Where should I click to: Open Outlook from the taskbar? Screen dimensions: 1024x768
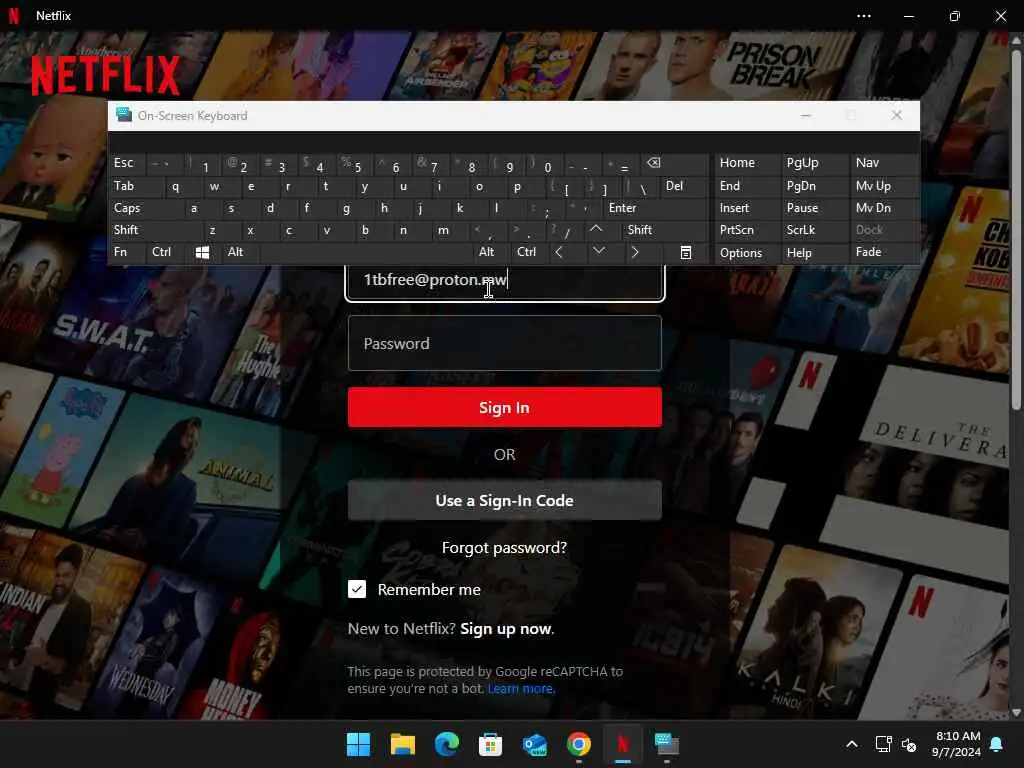point(535,744)
